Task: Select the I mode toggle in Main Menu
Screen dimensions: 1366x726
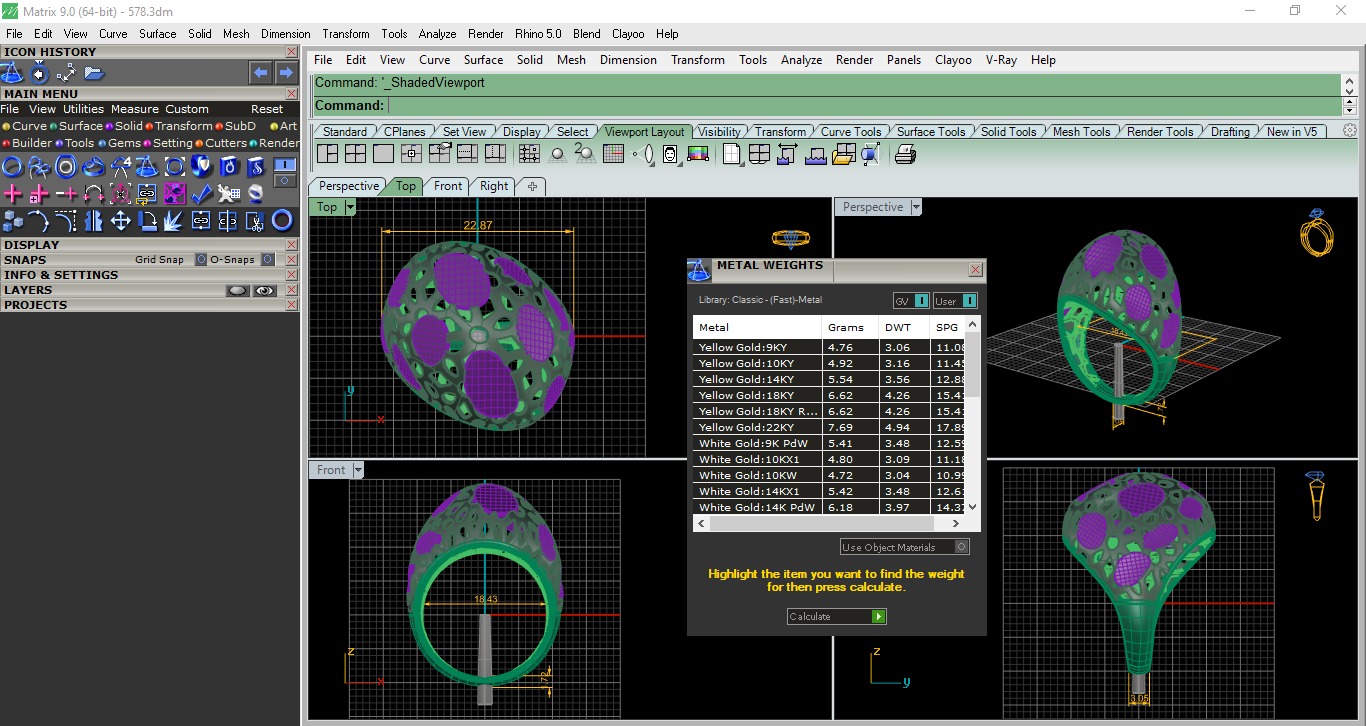Action: click(285, 165)
